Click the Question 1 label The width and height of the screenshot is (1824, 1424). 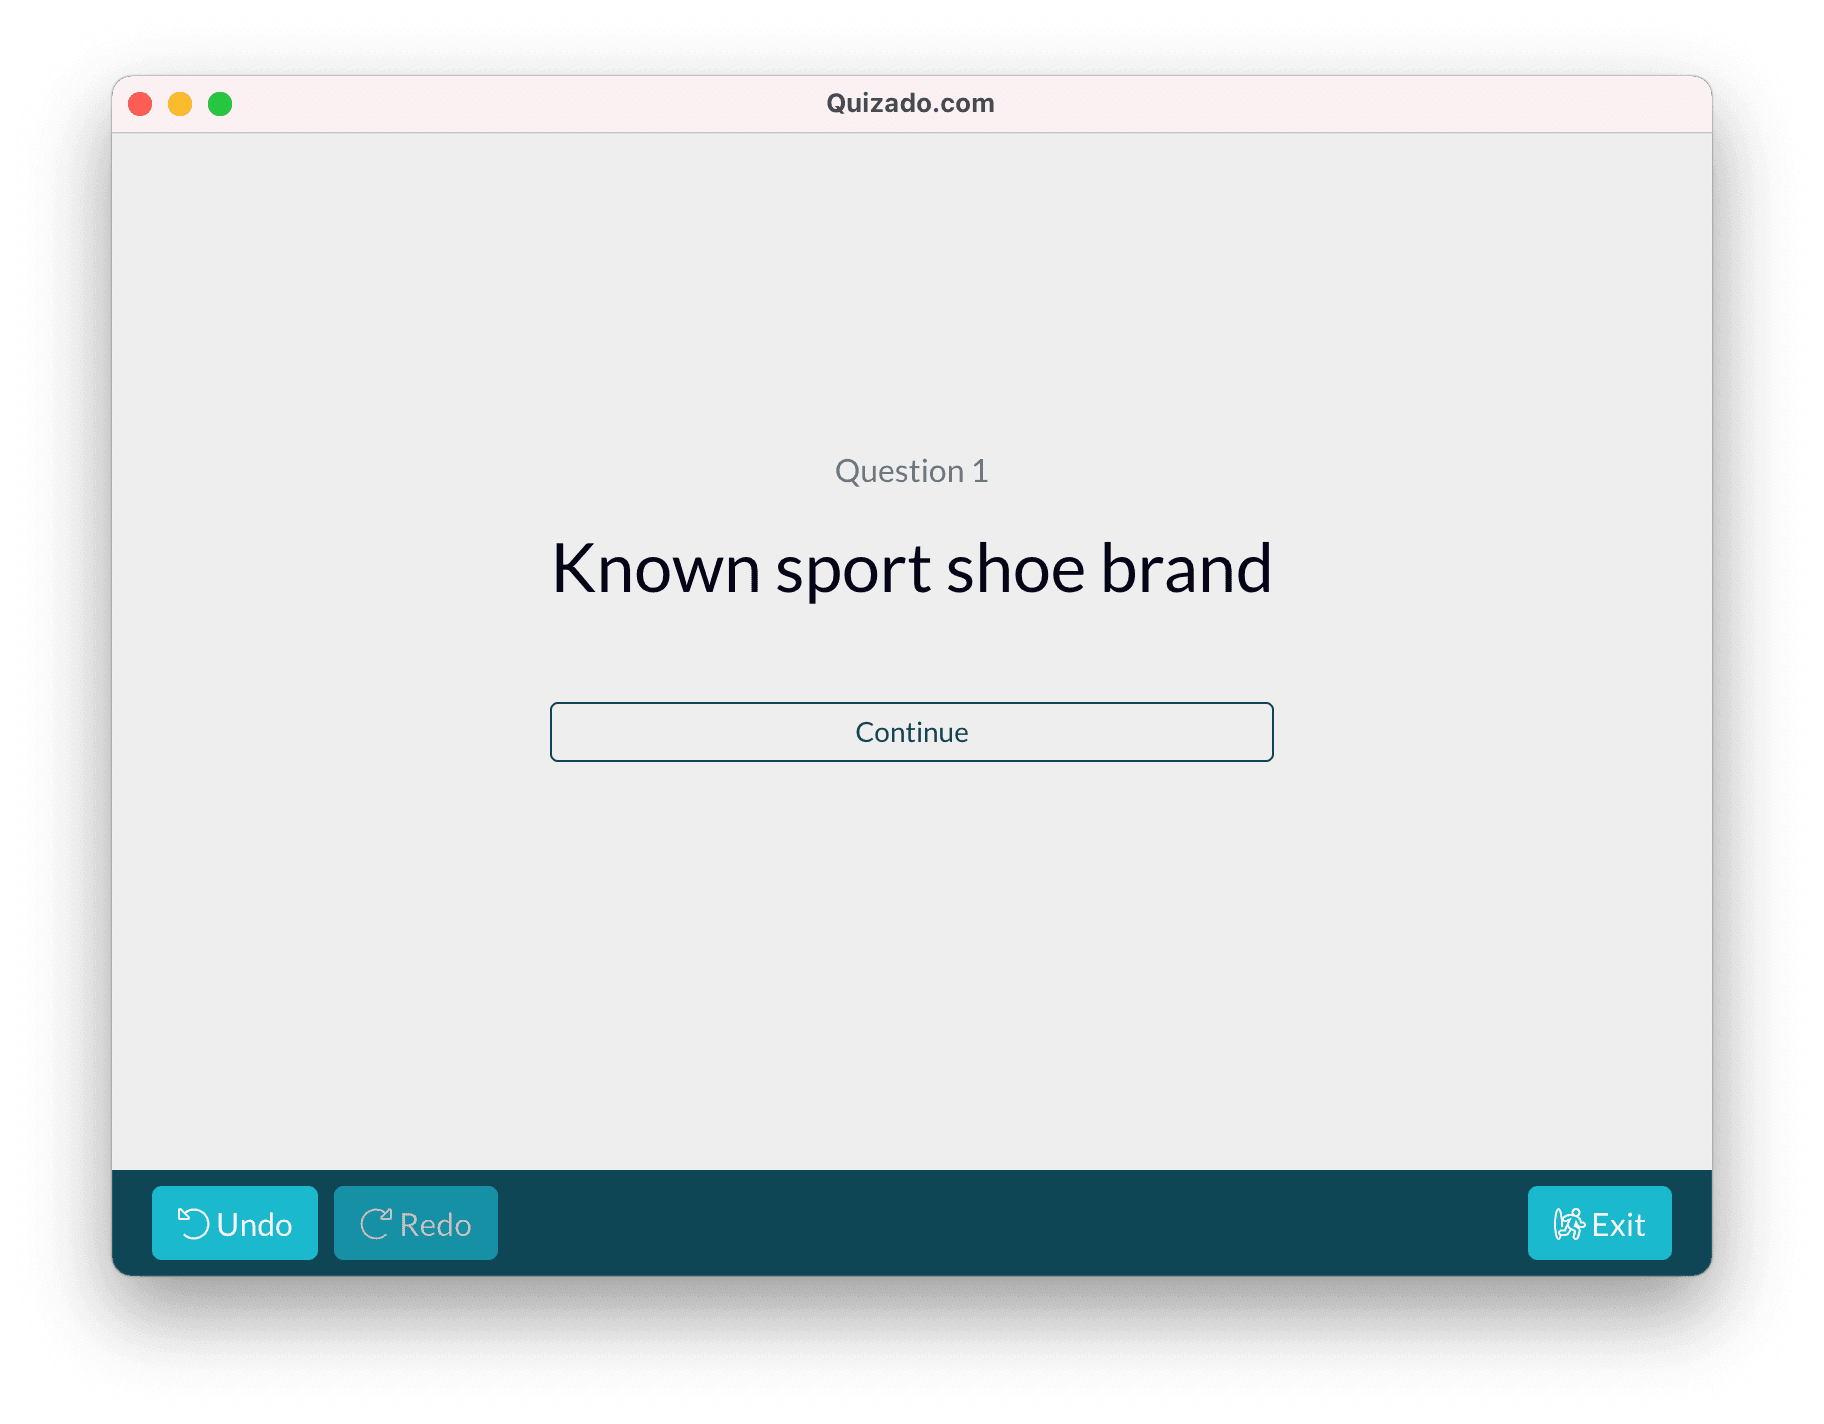pos(911,470)
